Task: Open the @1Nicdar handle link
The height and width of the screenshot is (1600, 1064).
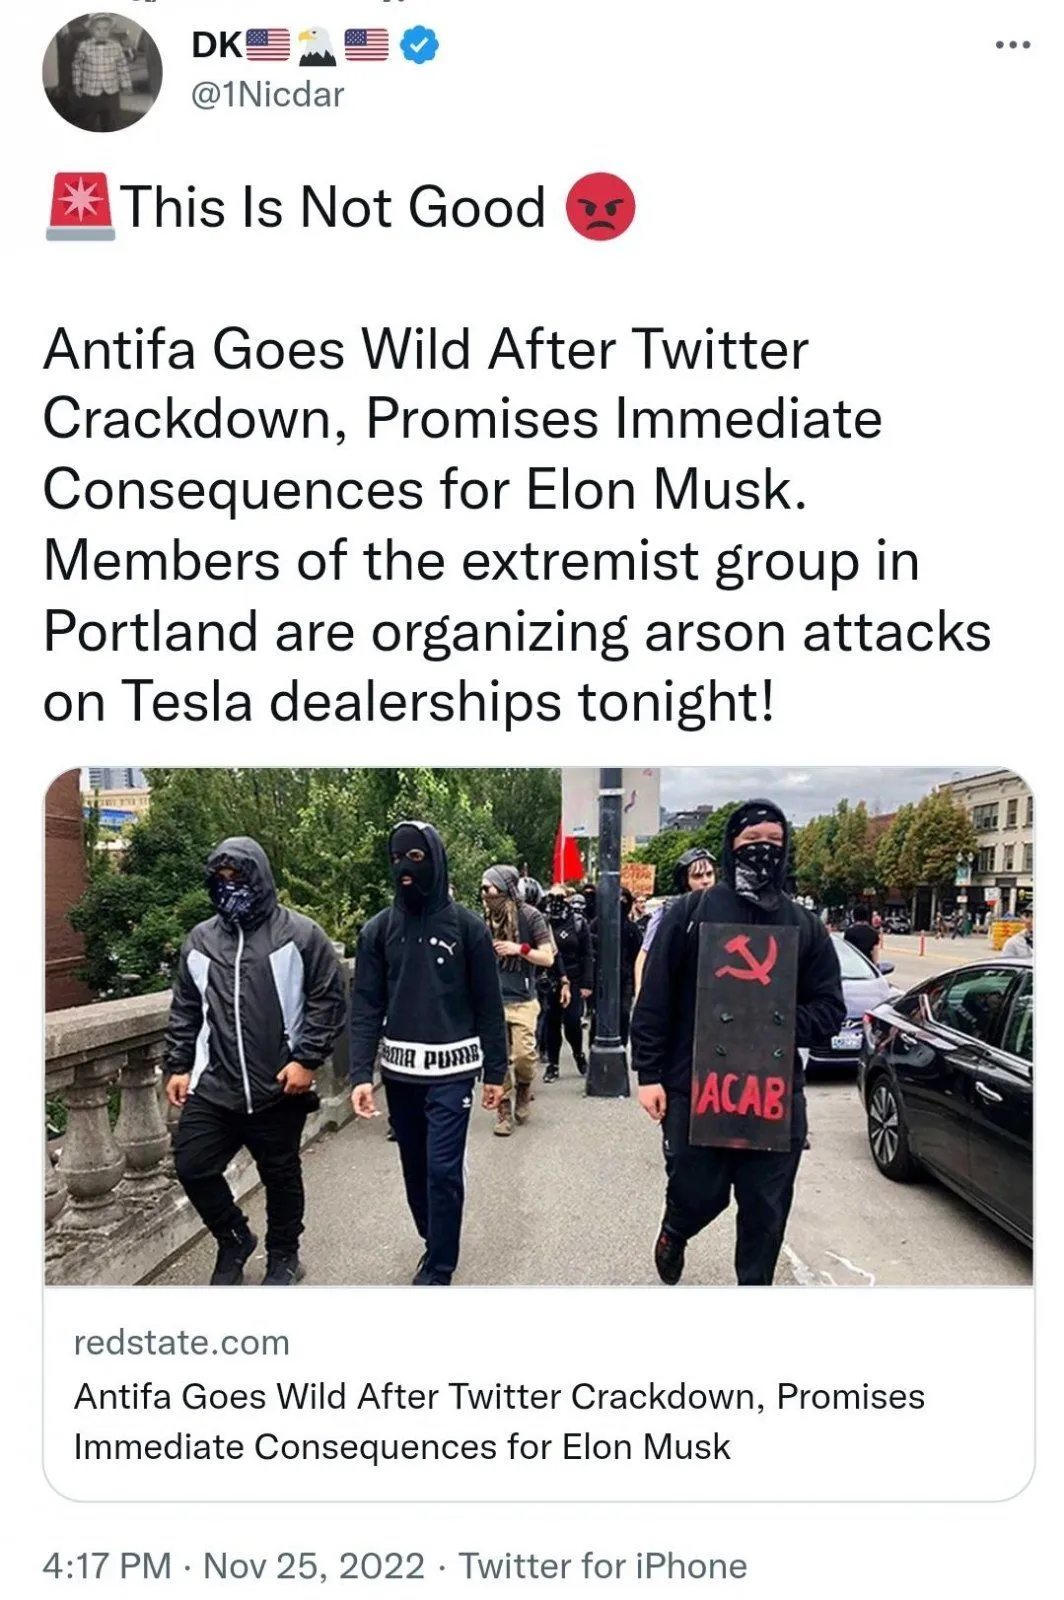Action: click(x=267, y=94)
